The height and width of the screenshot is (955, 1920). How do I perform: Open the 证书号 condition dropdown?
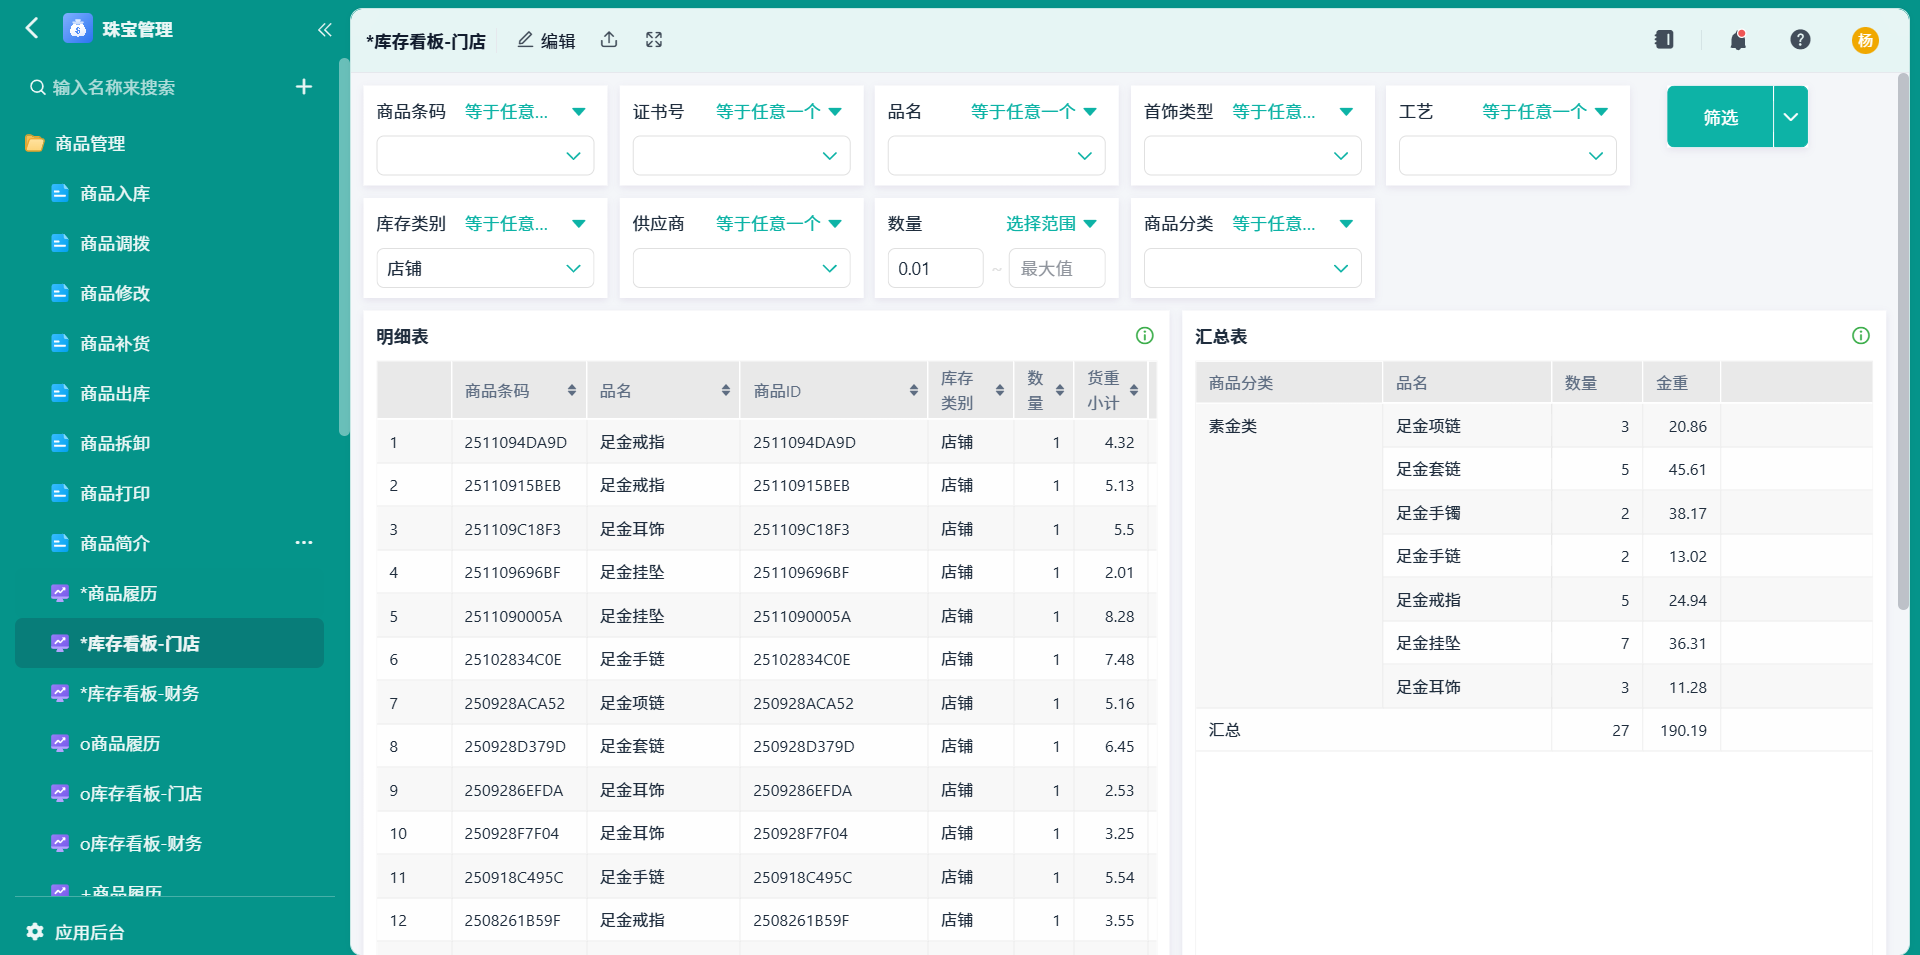[x=779, y=112]
